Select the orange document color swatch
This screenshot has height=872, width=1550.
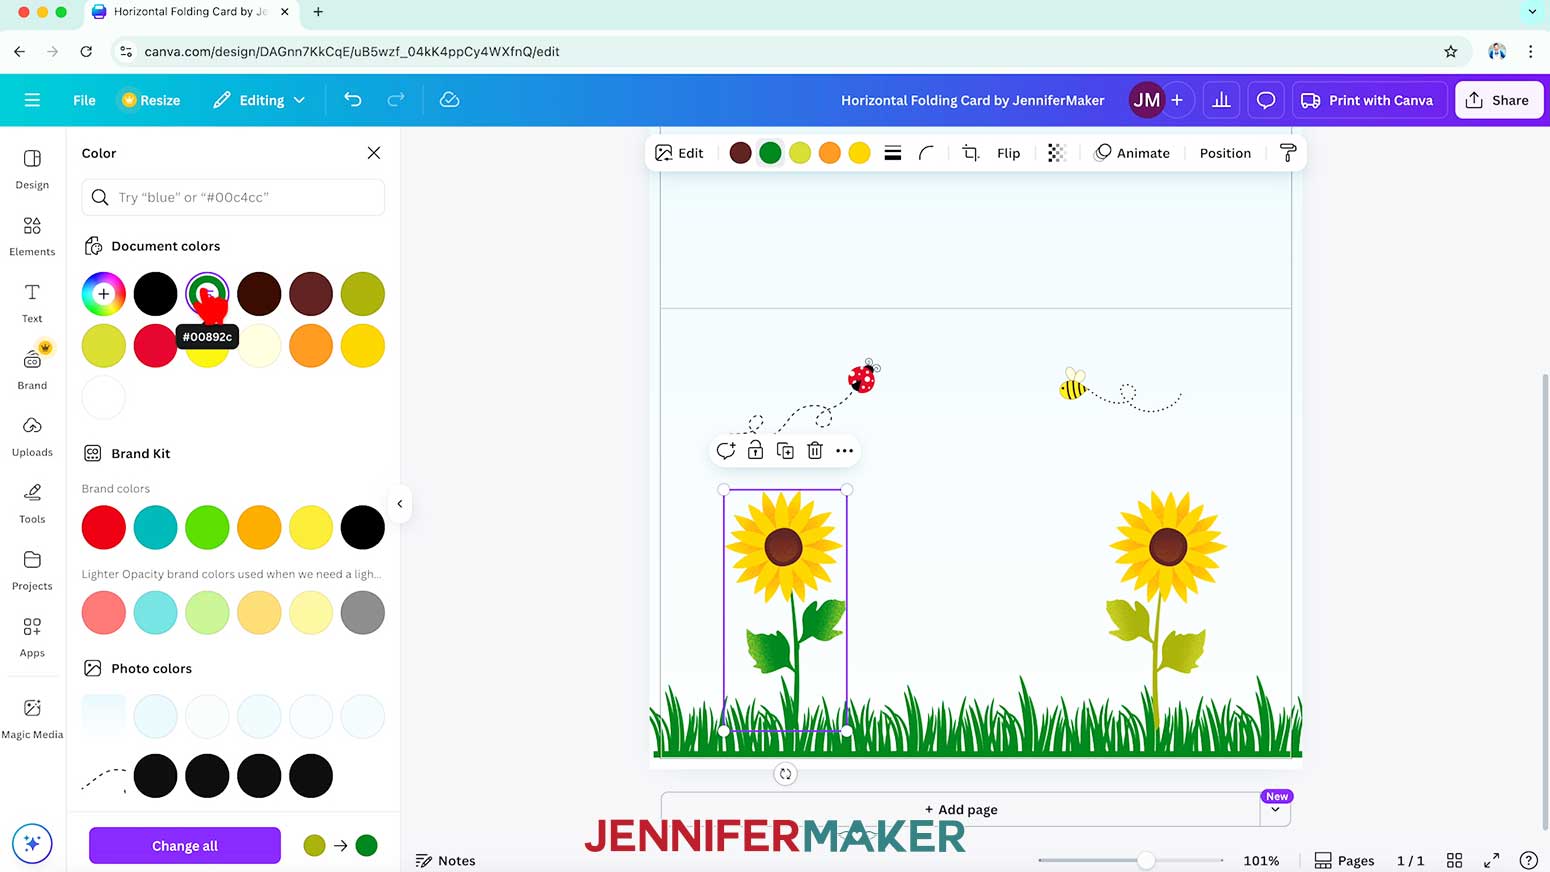(x=311, y=346)
